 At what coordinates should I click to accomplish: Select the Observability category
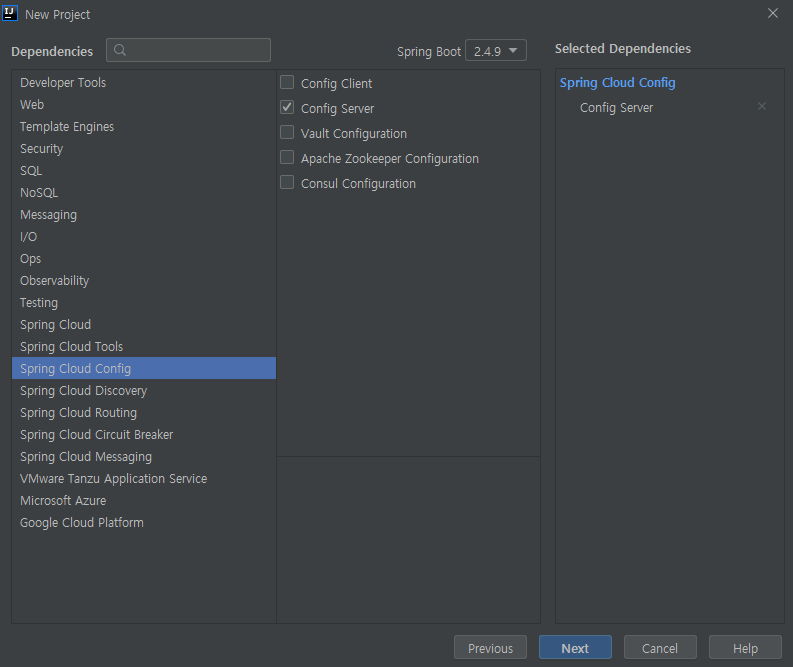[144, 281]
